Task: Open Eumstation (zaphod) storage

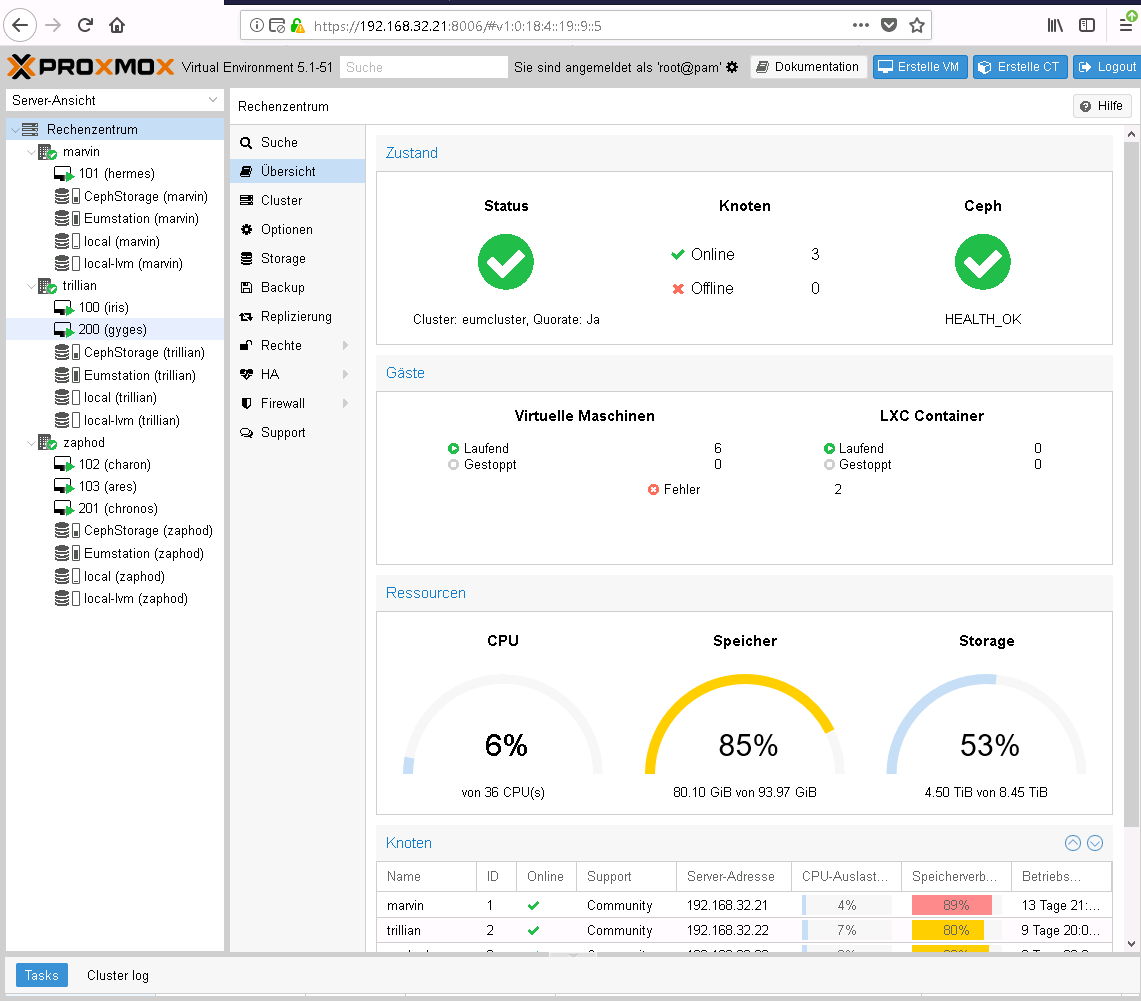Action: click(143, 554)
